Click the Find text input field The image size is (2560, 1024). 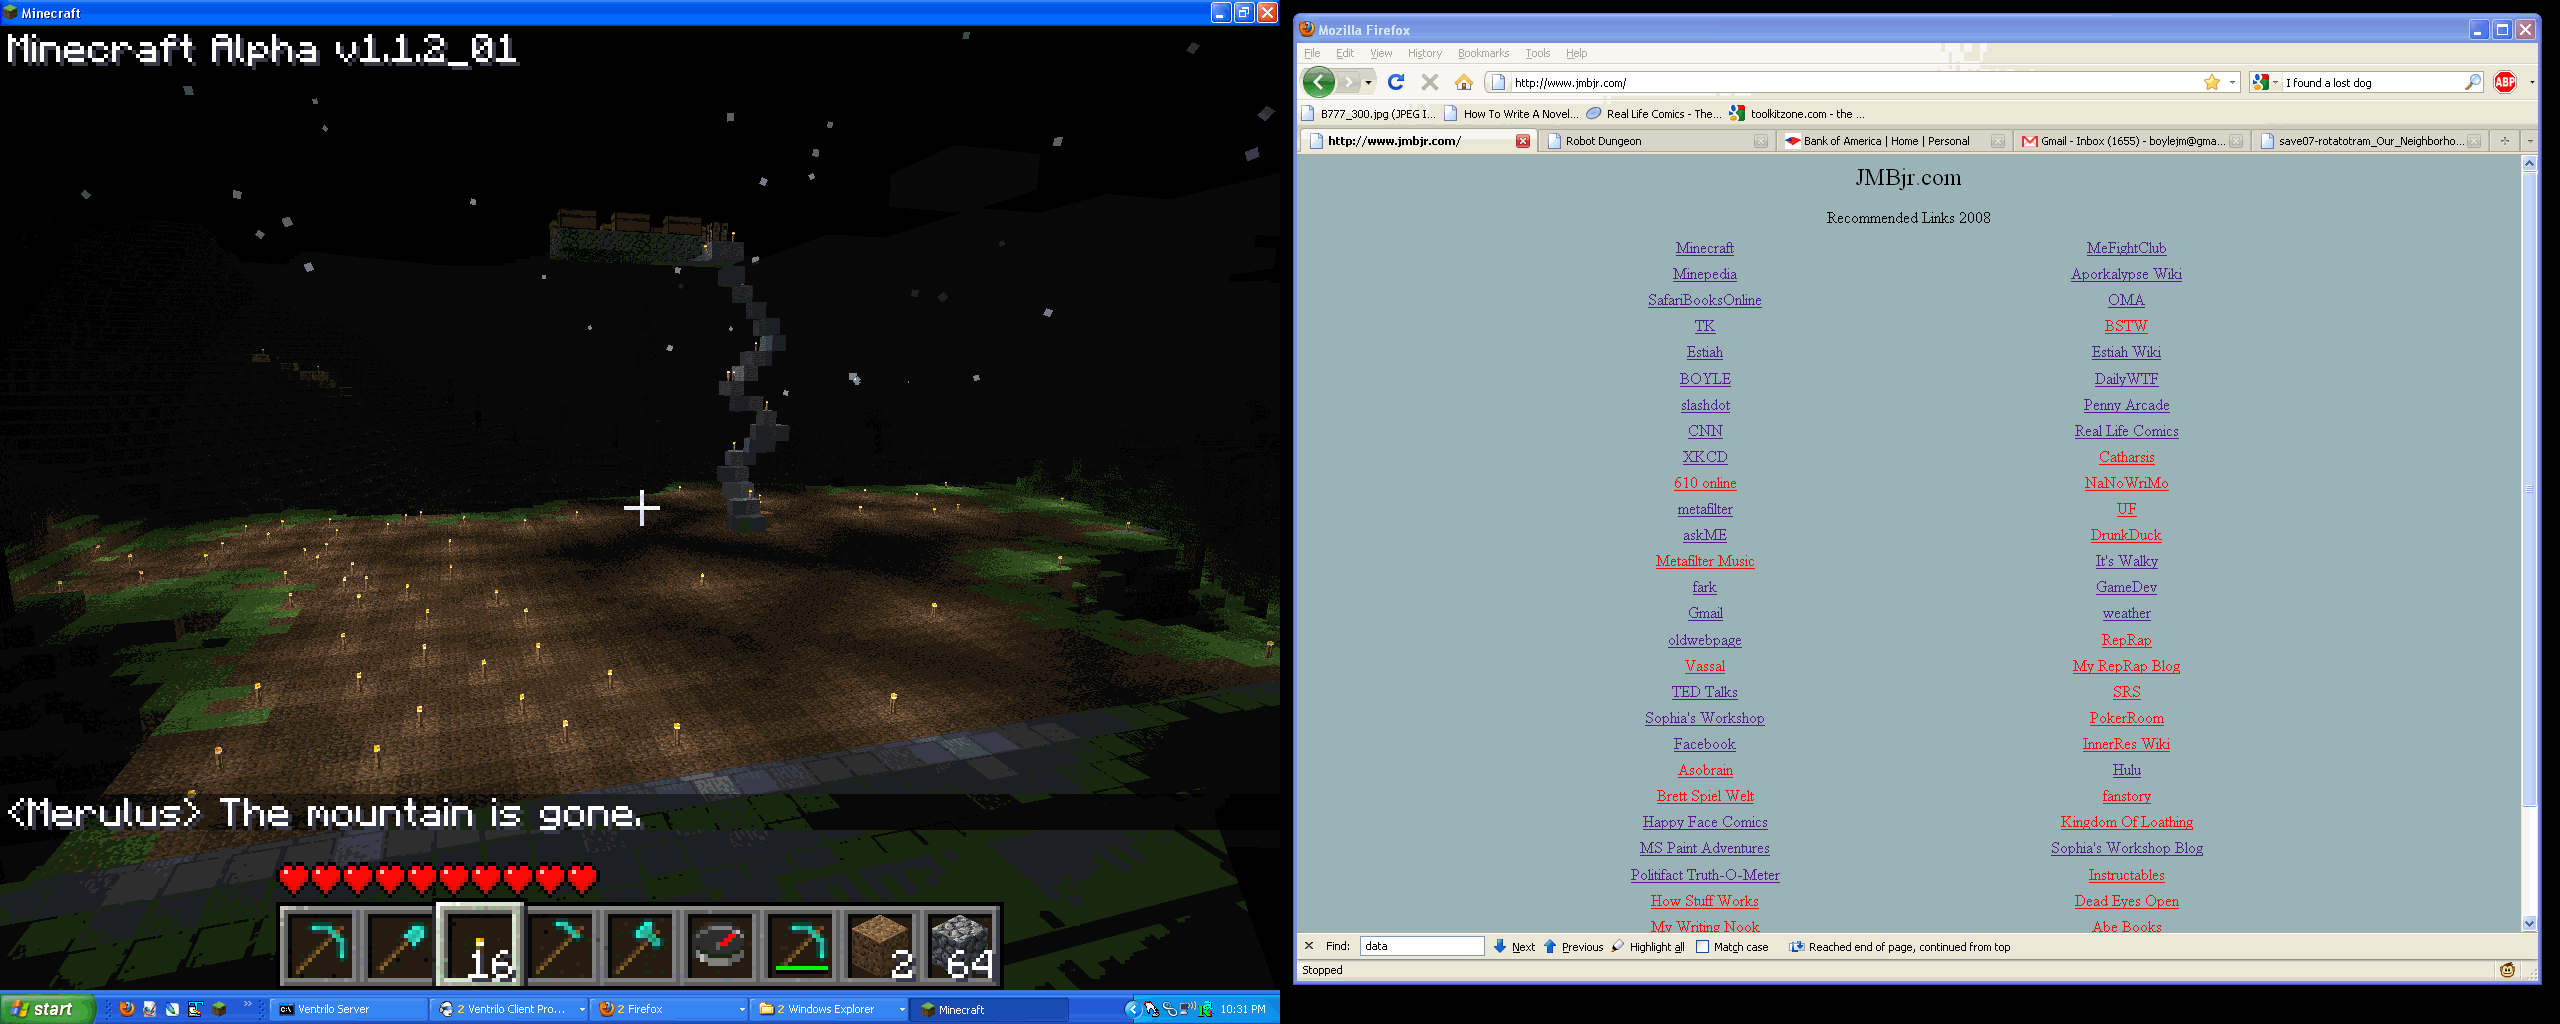(1422, 946)
